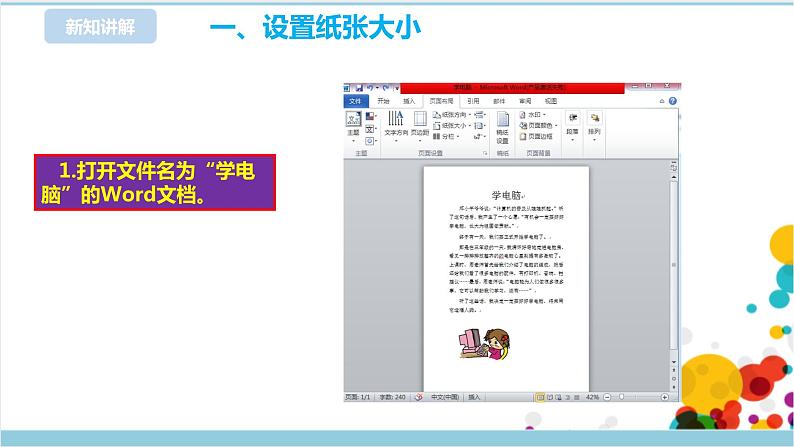Select the girl-with-computer clipart image
Screen dimensions: 794x447
(484, 344)
